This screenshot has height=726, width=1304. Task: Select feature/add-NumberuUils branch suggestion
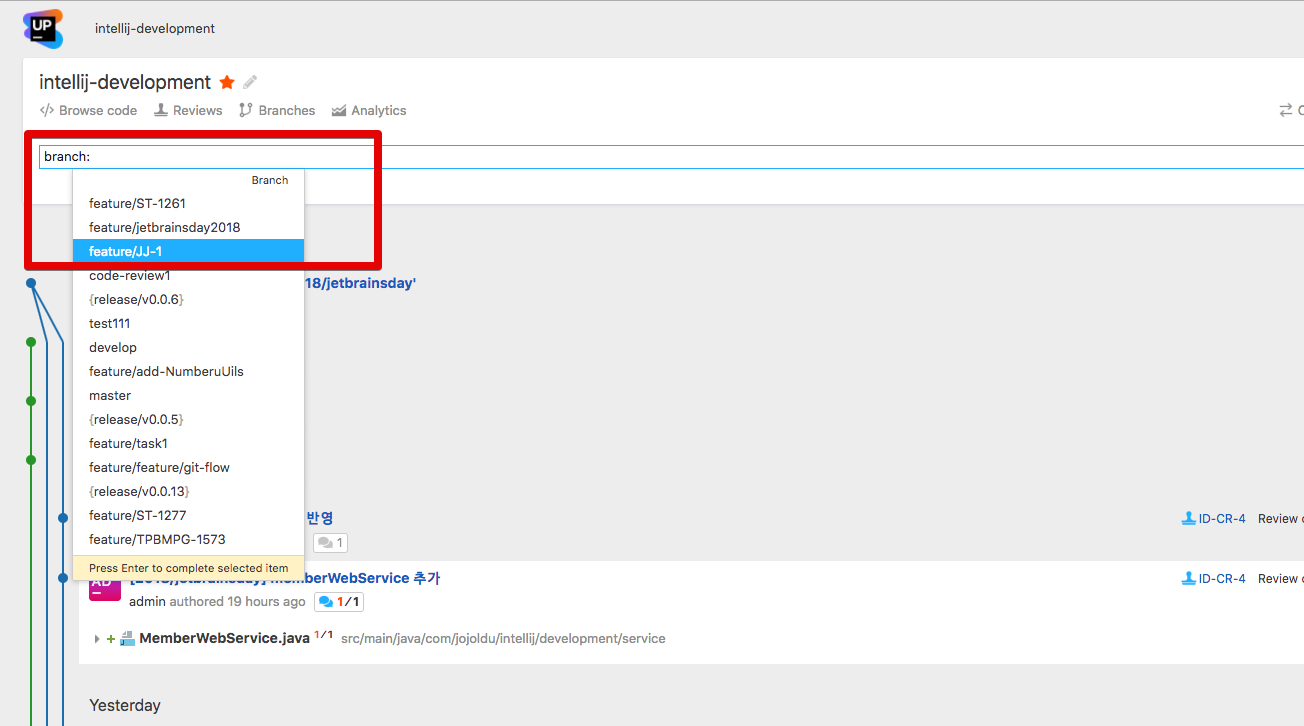(188, 371)
